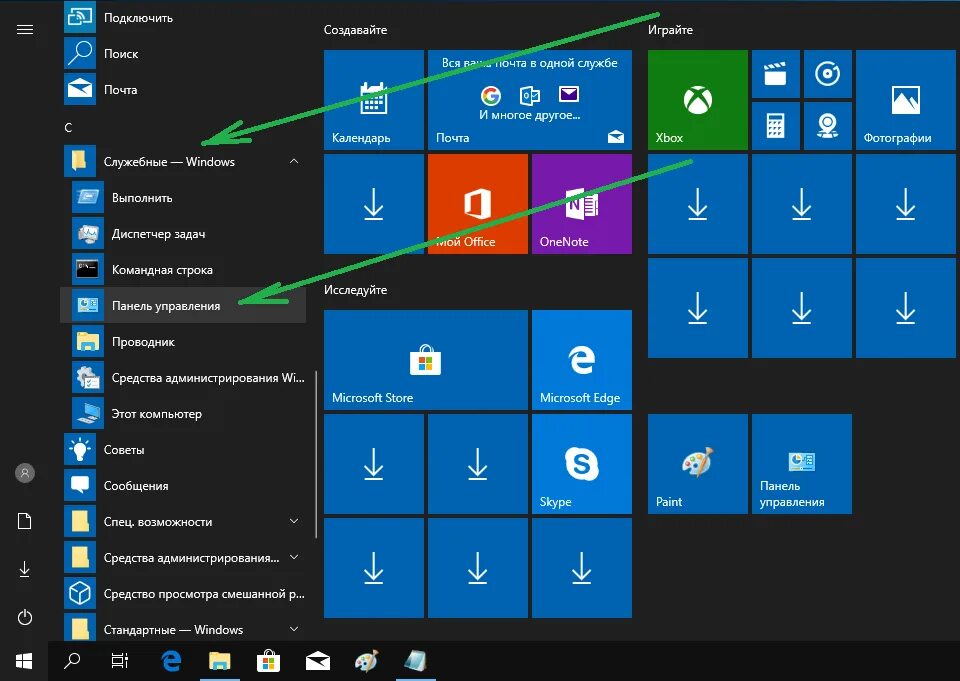This screenshot has height=681, width=960.
Task: Open the Maps webcam-pin small tile
Action: tap(828, 126)
